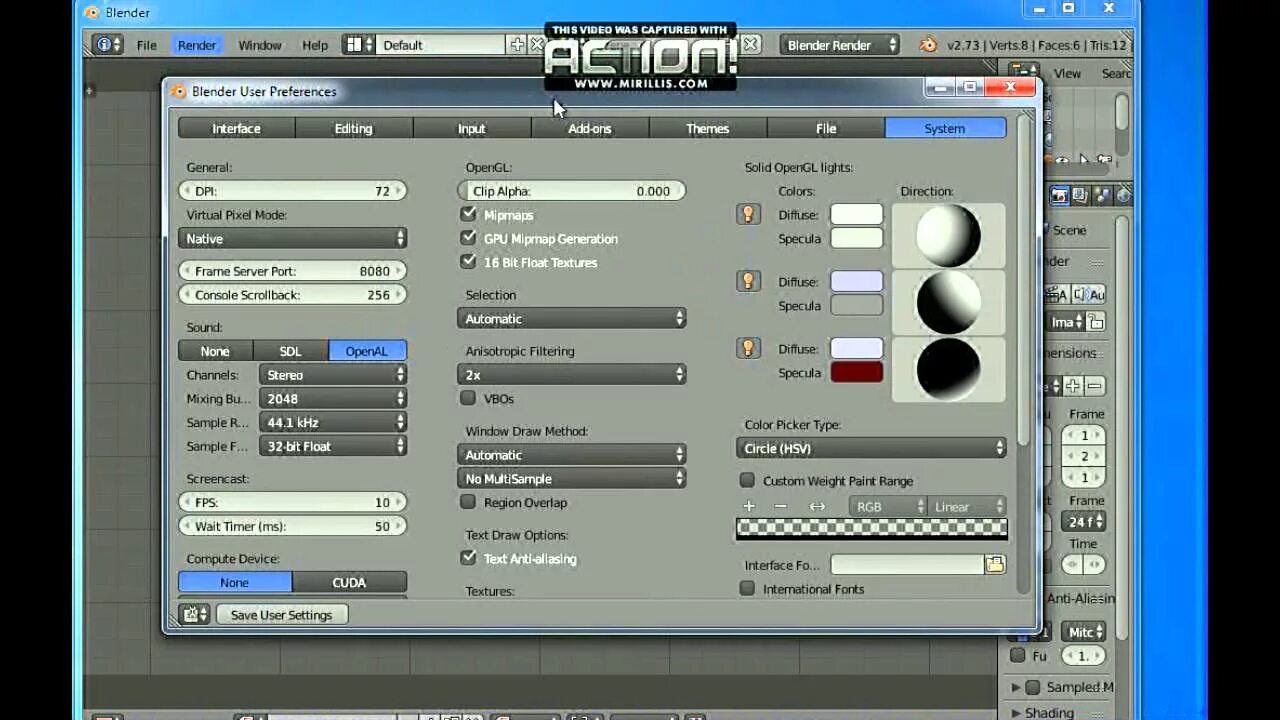Click the Blender logo icon in the header

929,45
